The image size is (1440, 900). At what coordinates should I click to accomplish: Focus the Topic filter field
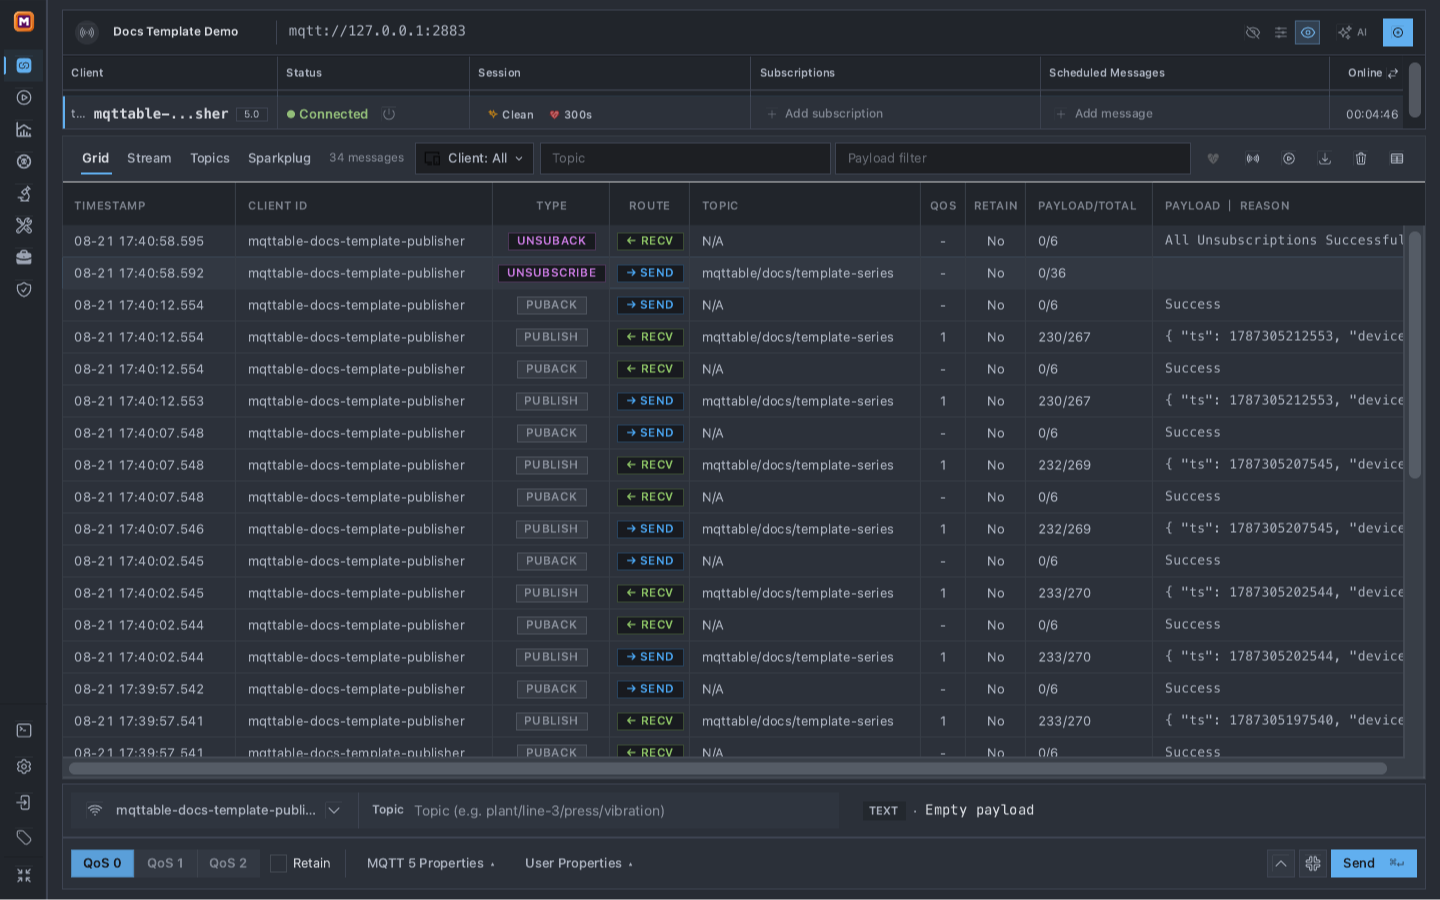click(x=685, y=159)
